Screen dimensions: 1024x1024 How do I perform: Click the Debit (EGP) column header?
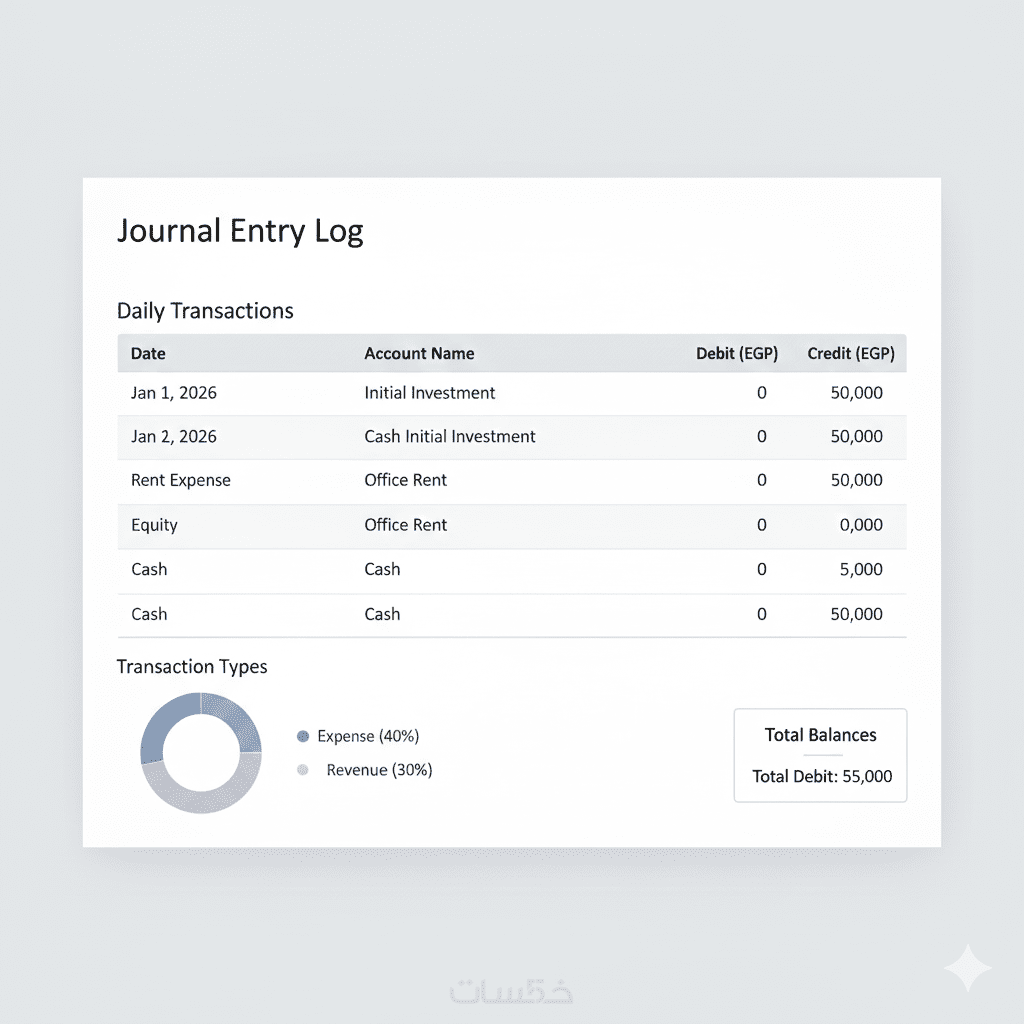tap(737, 353)
